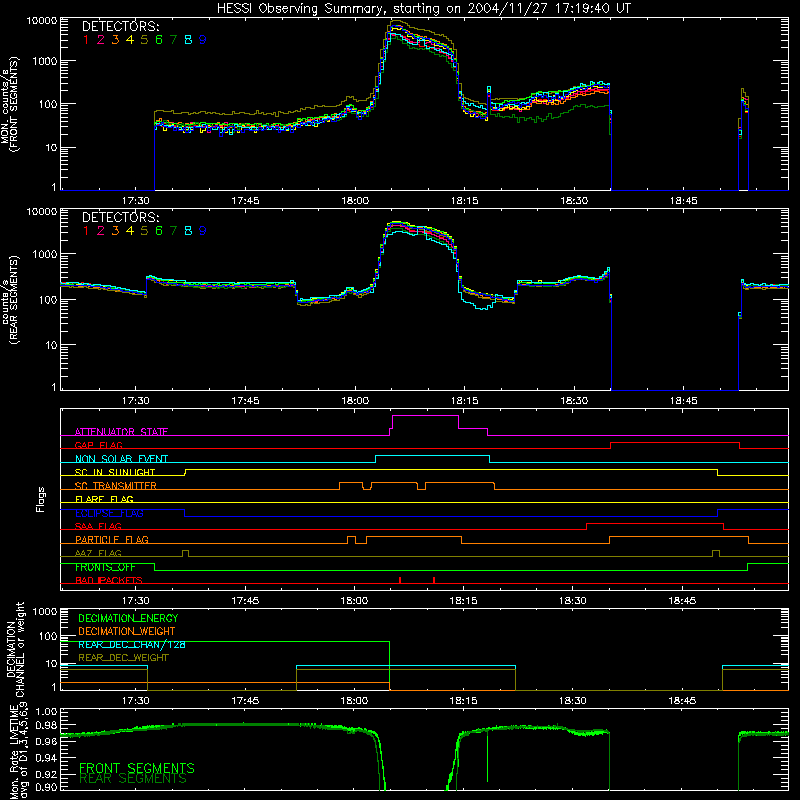The width and height of the screenshot is (800, 800).
Task: Select detector 1 in rear segments legend
Action: (x=86, y=231)
